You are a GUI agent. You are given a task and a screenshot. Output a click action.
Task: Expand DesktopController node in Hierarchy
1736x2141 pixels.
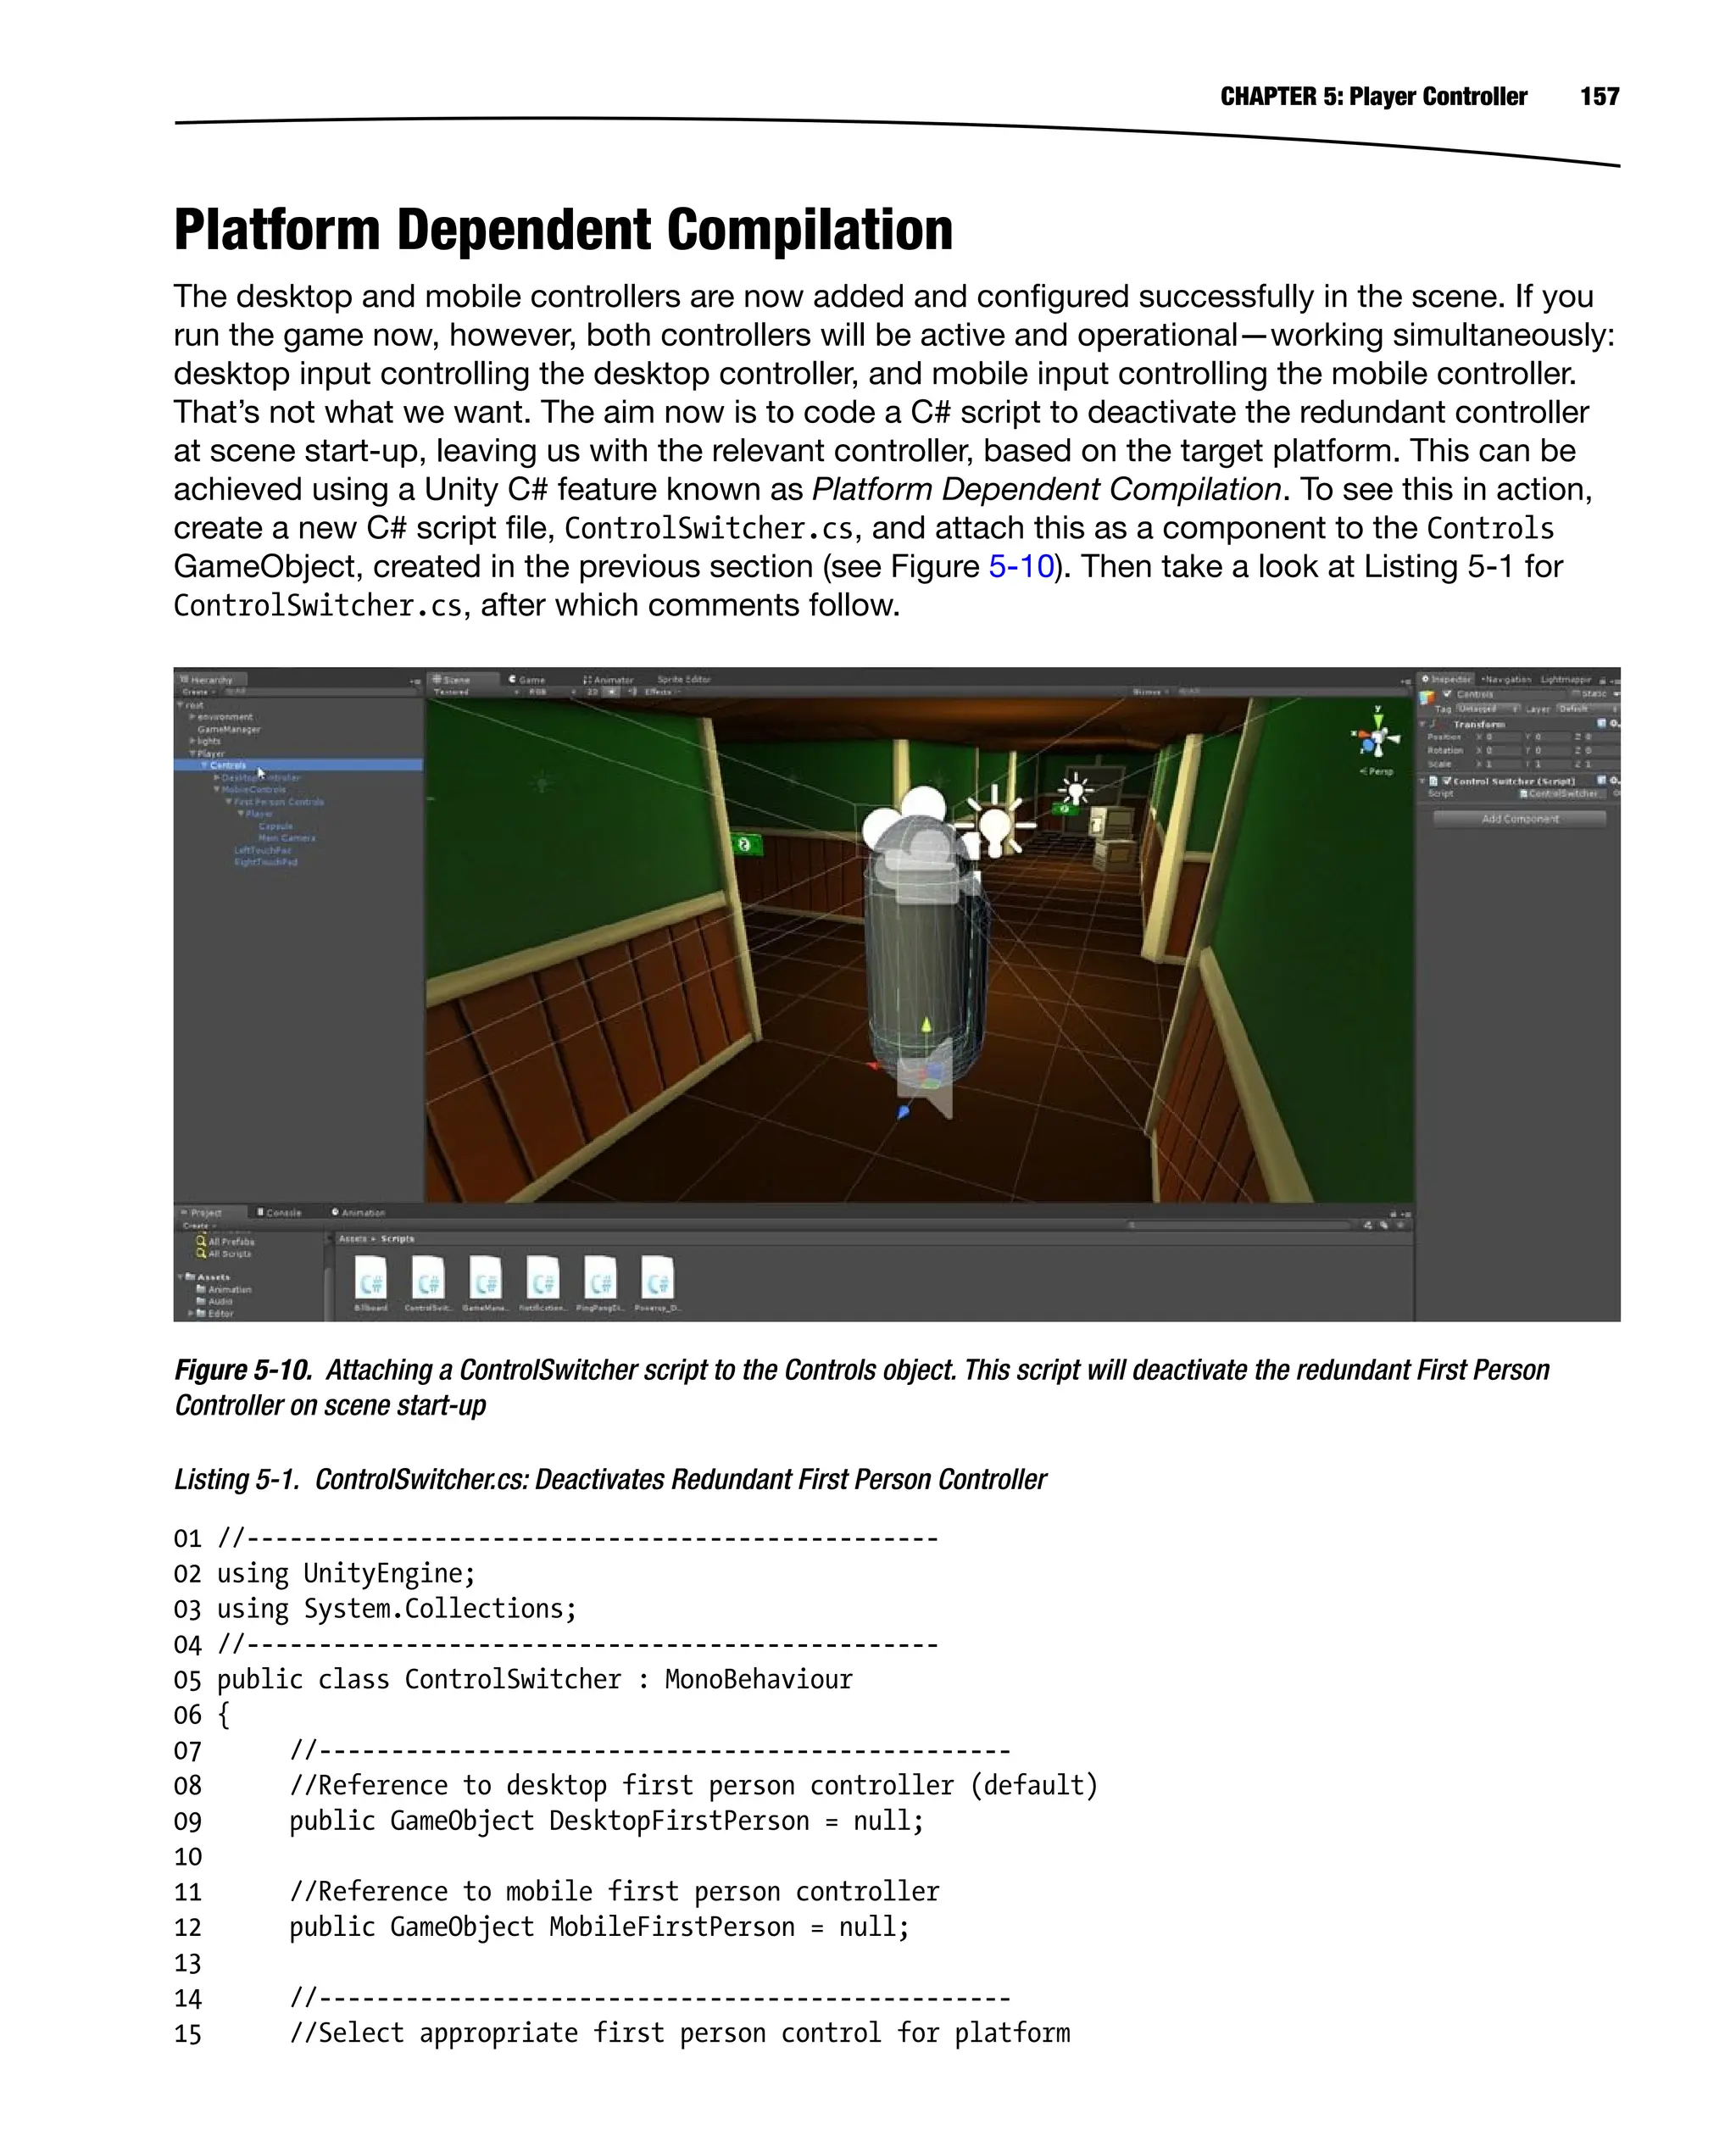tap(216, 777)
